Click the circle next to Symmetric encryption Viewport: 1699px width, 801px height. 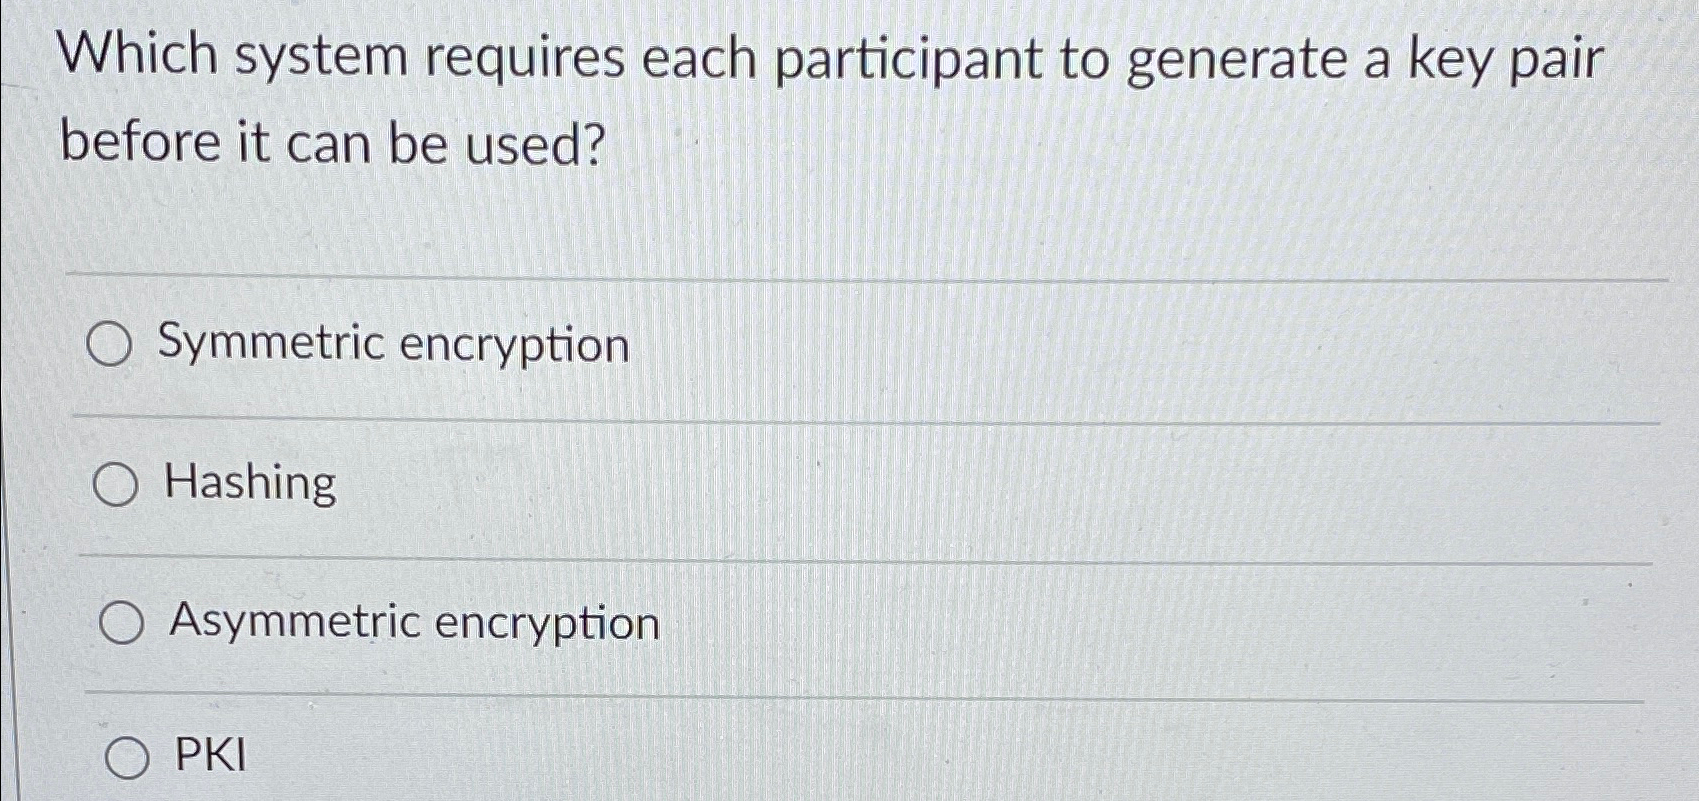coord(112,345)
